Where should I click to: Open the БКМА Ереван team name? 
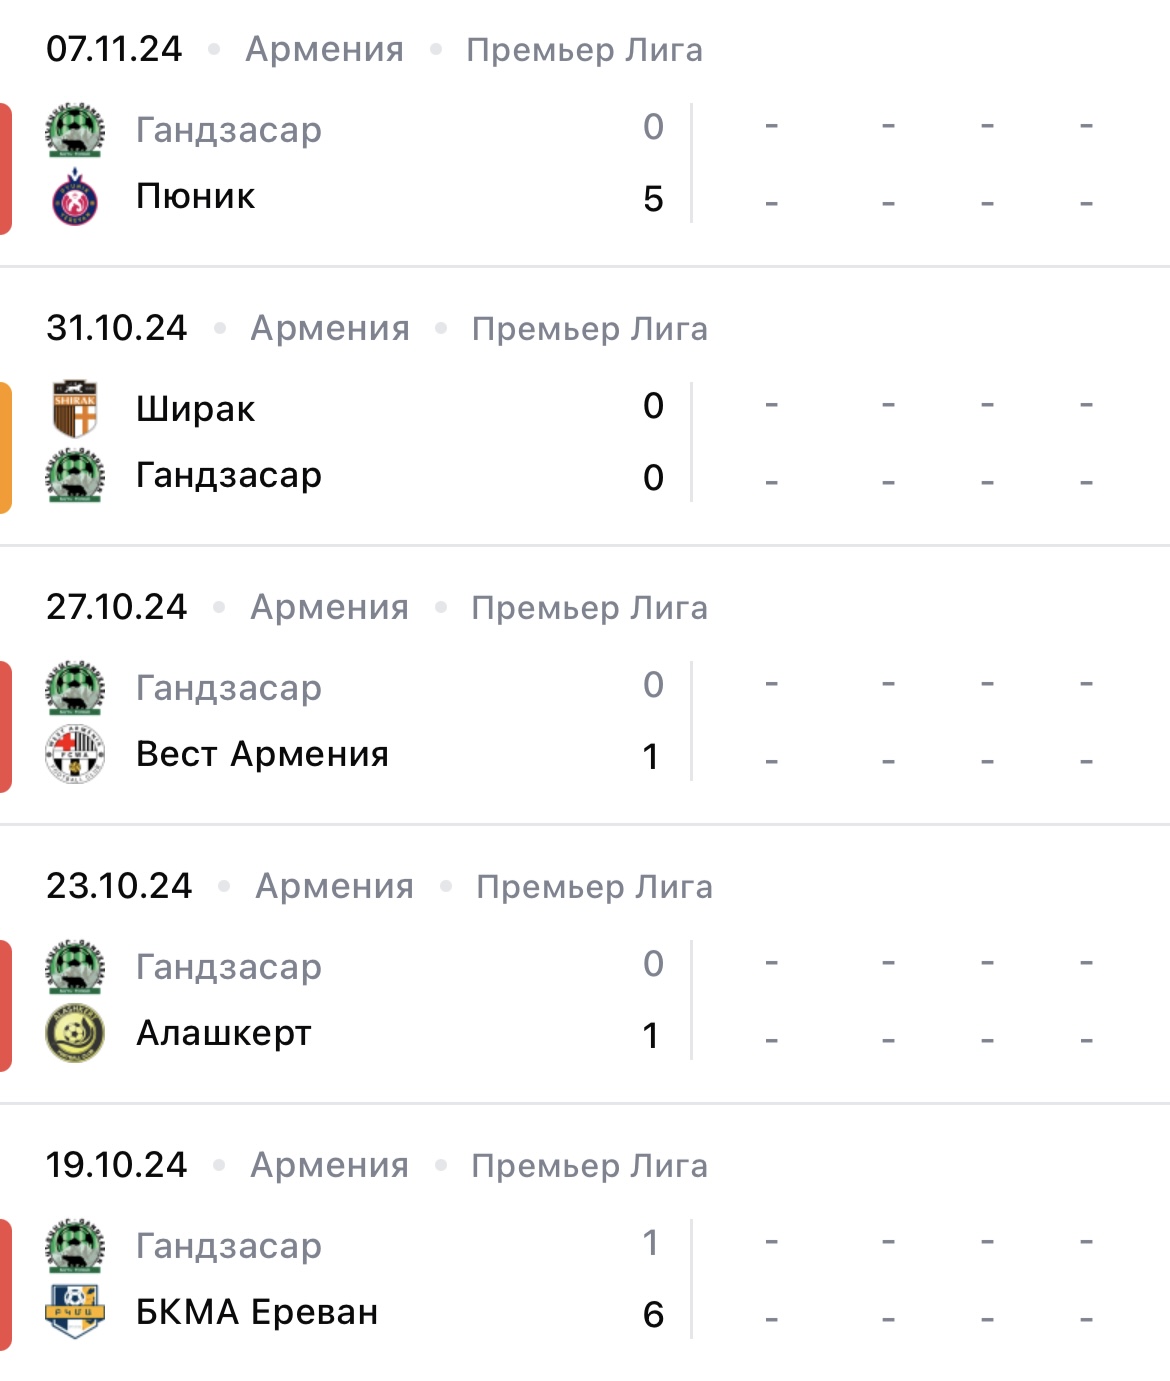257,1312
